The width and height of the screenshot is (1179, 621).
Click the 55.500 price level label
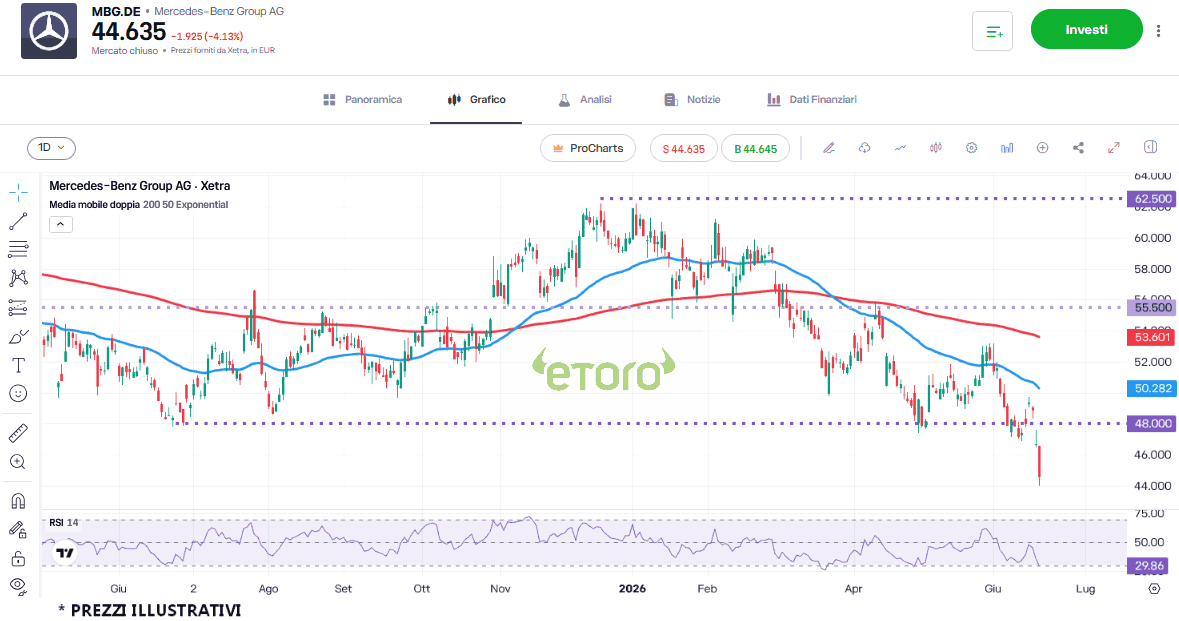coord(1152,307)
